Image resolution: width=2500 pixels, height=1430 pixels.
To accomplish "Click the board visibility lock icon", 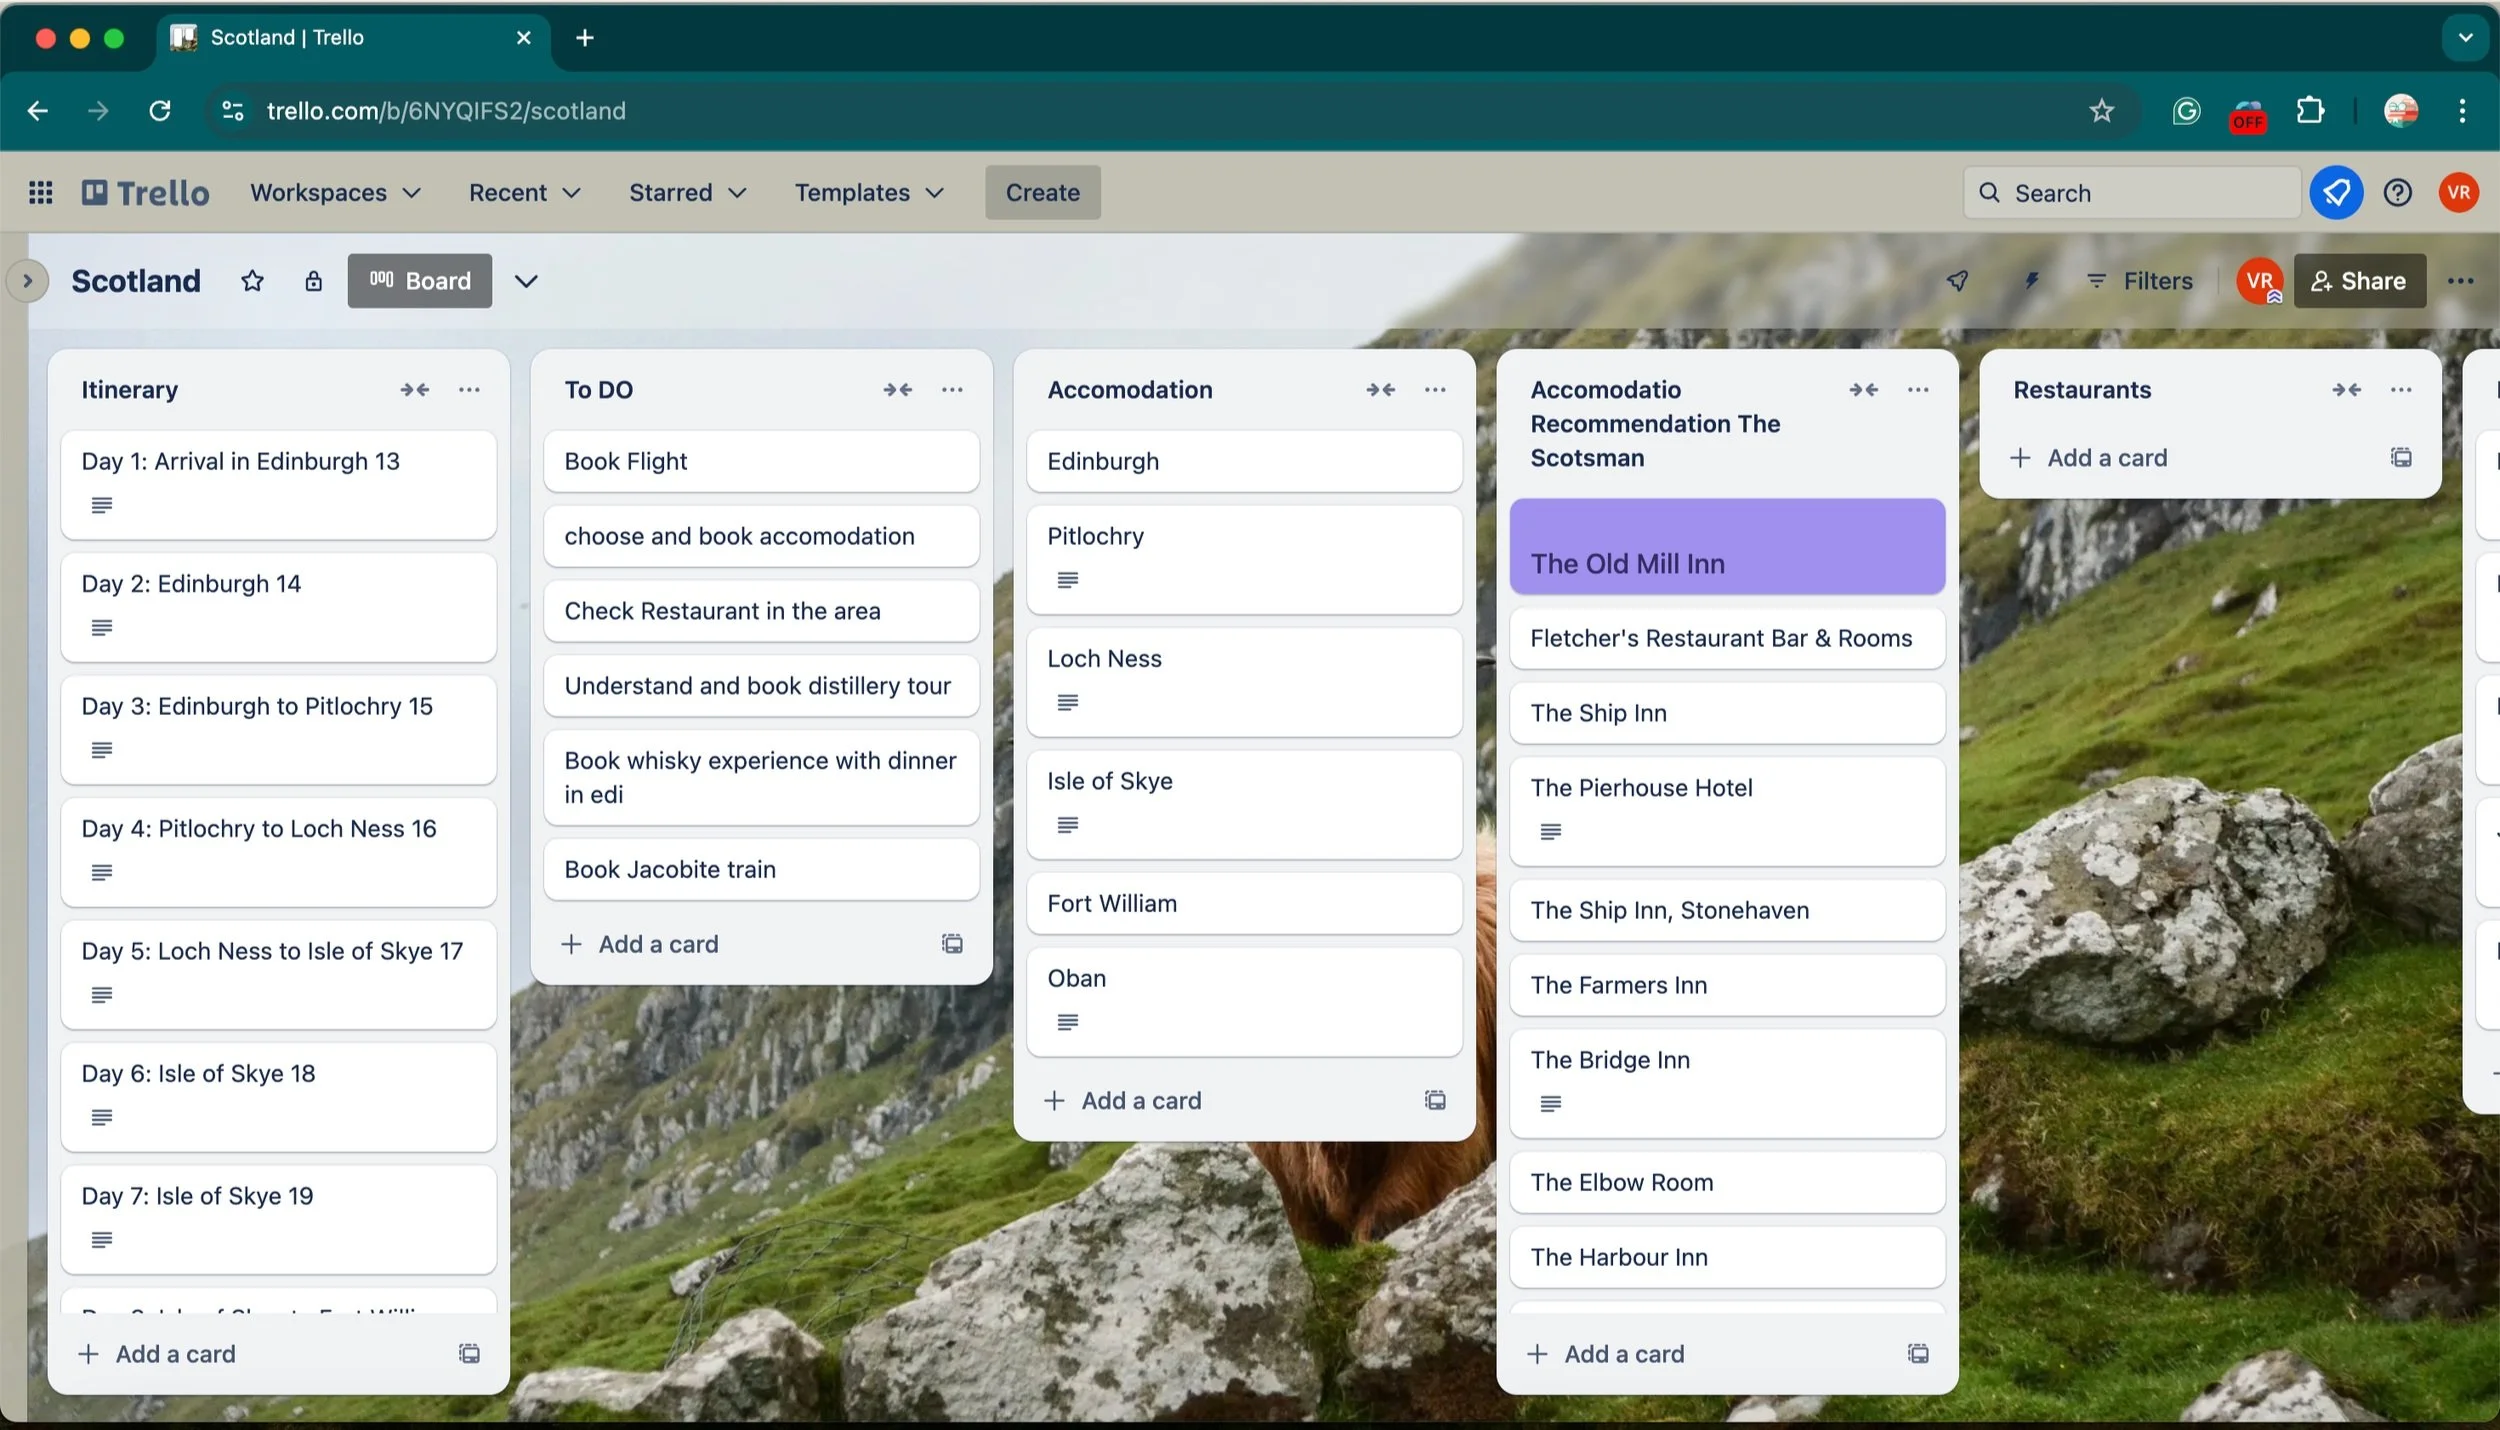I will (314, 281).
